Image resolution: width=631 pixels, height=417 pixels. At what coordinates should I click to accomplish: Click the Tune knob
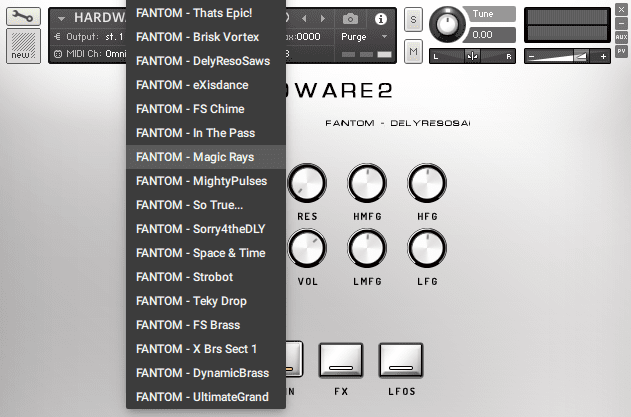pos(449,24)
